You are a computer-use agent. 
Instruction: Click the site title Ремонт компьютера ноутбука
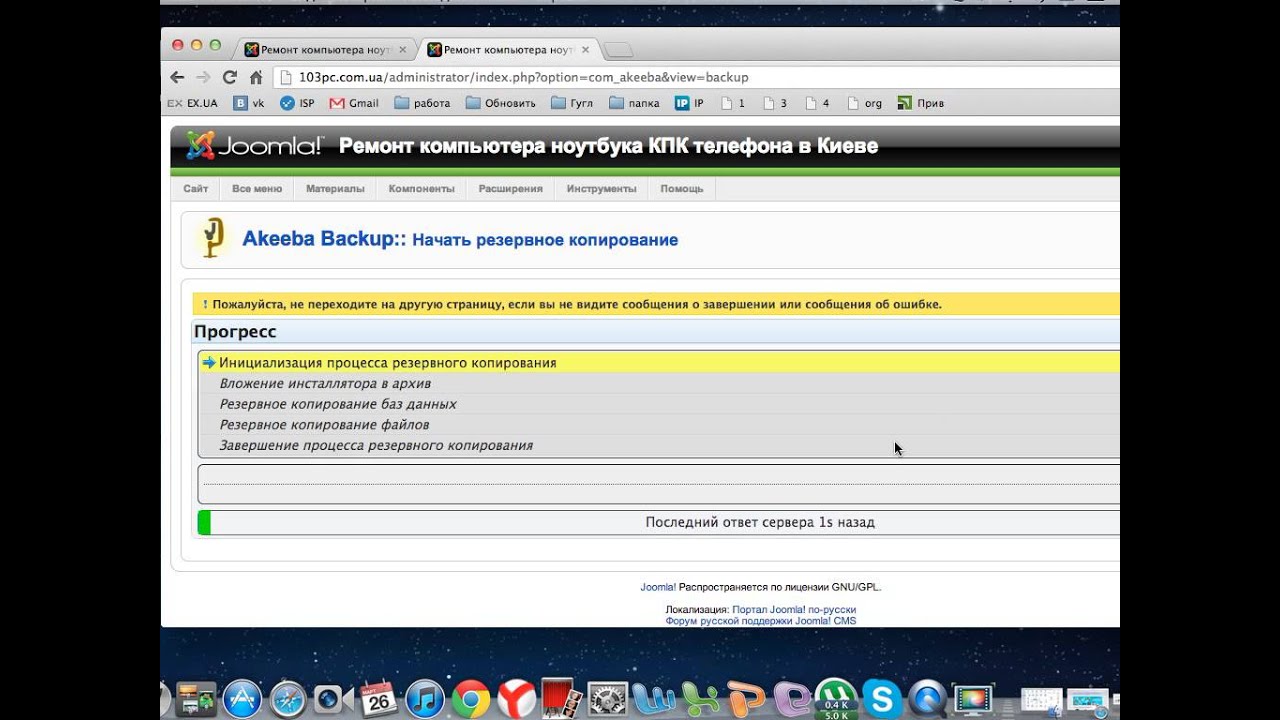(x=608, y=146)
